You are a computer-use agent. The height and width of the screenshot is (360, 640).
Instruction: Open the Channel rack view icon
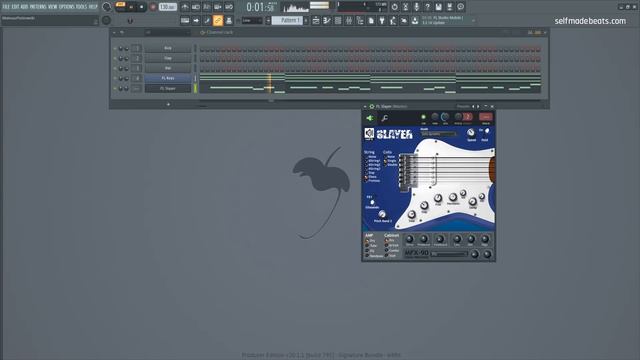point(338,20)
